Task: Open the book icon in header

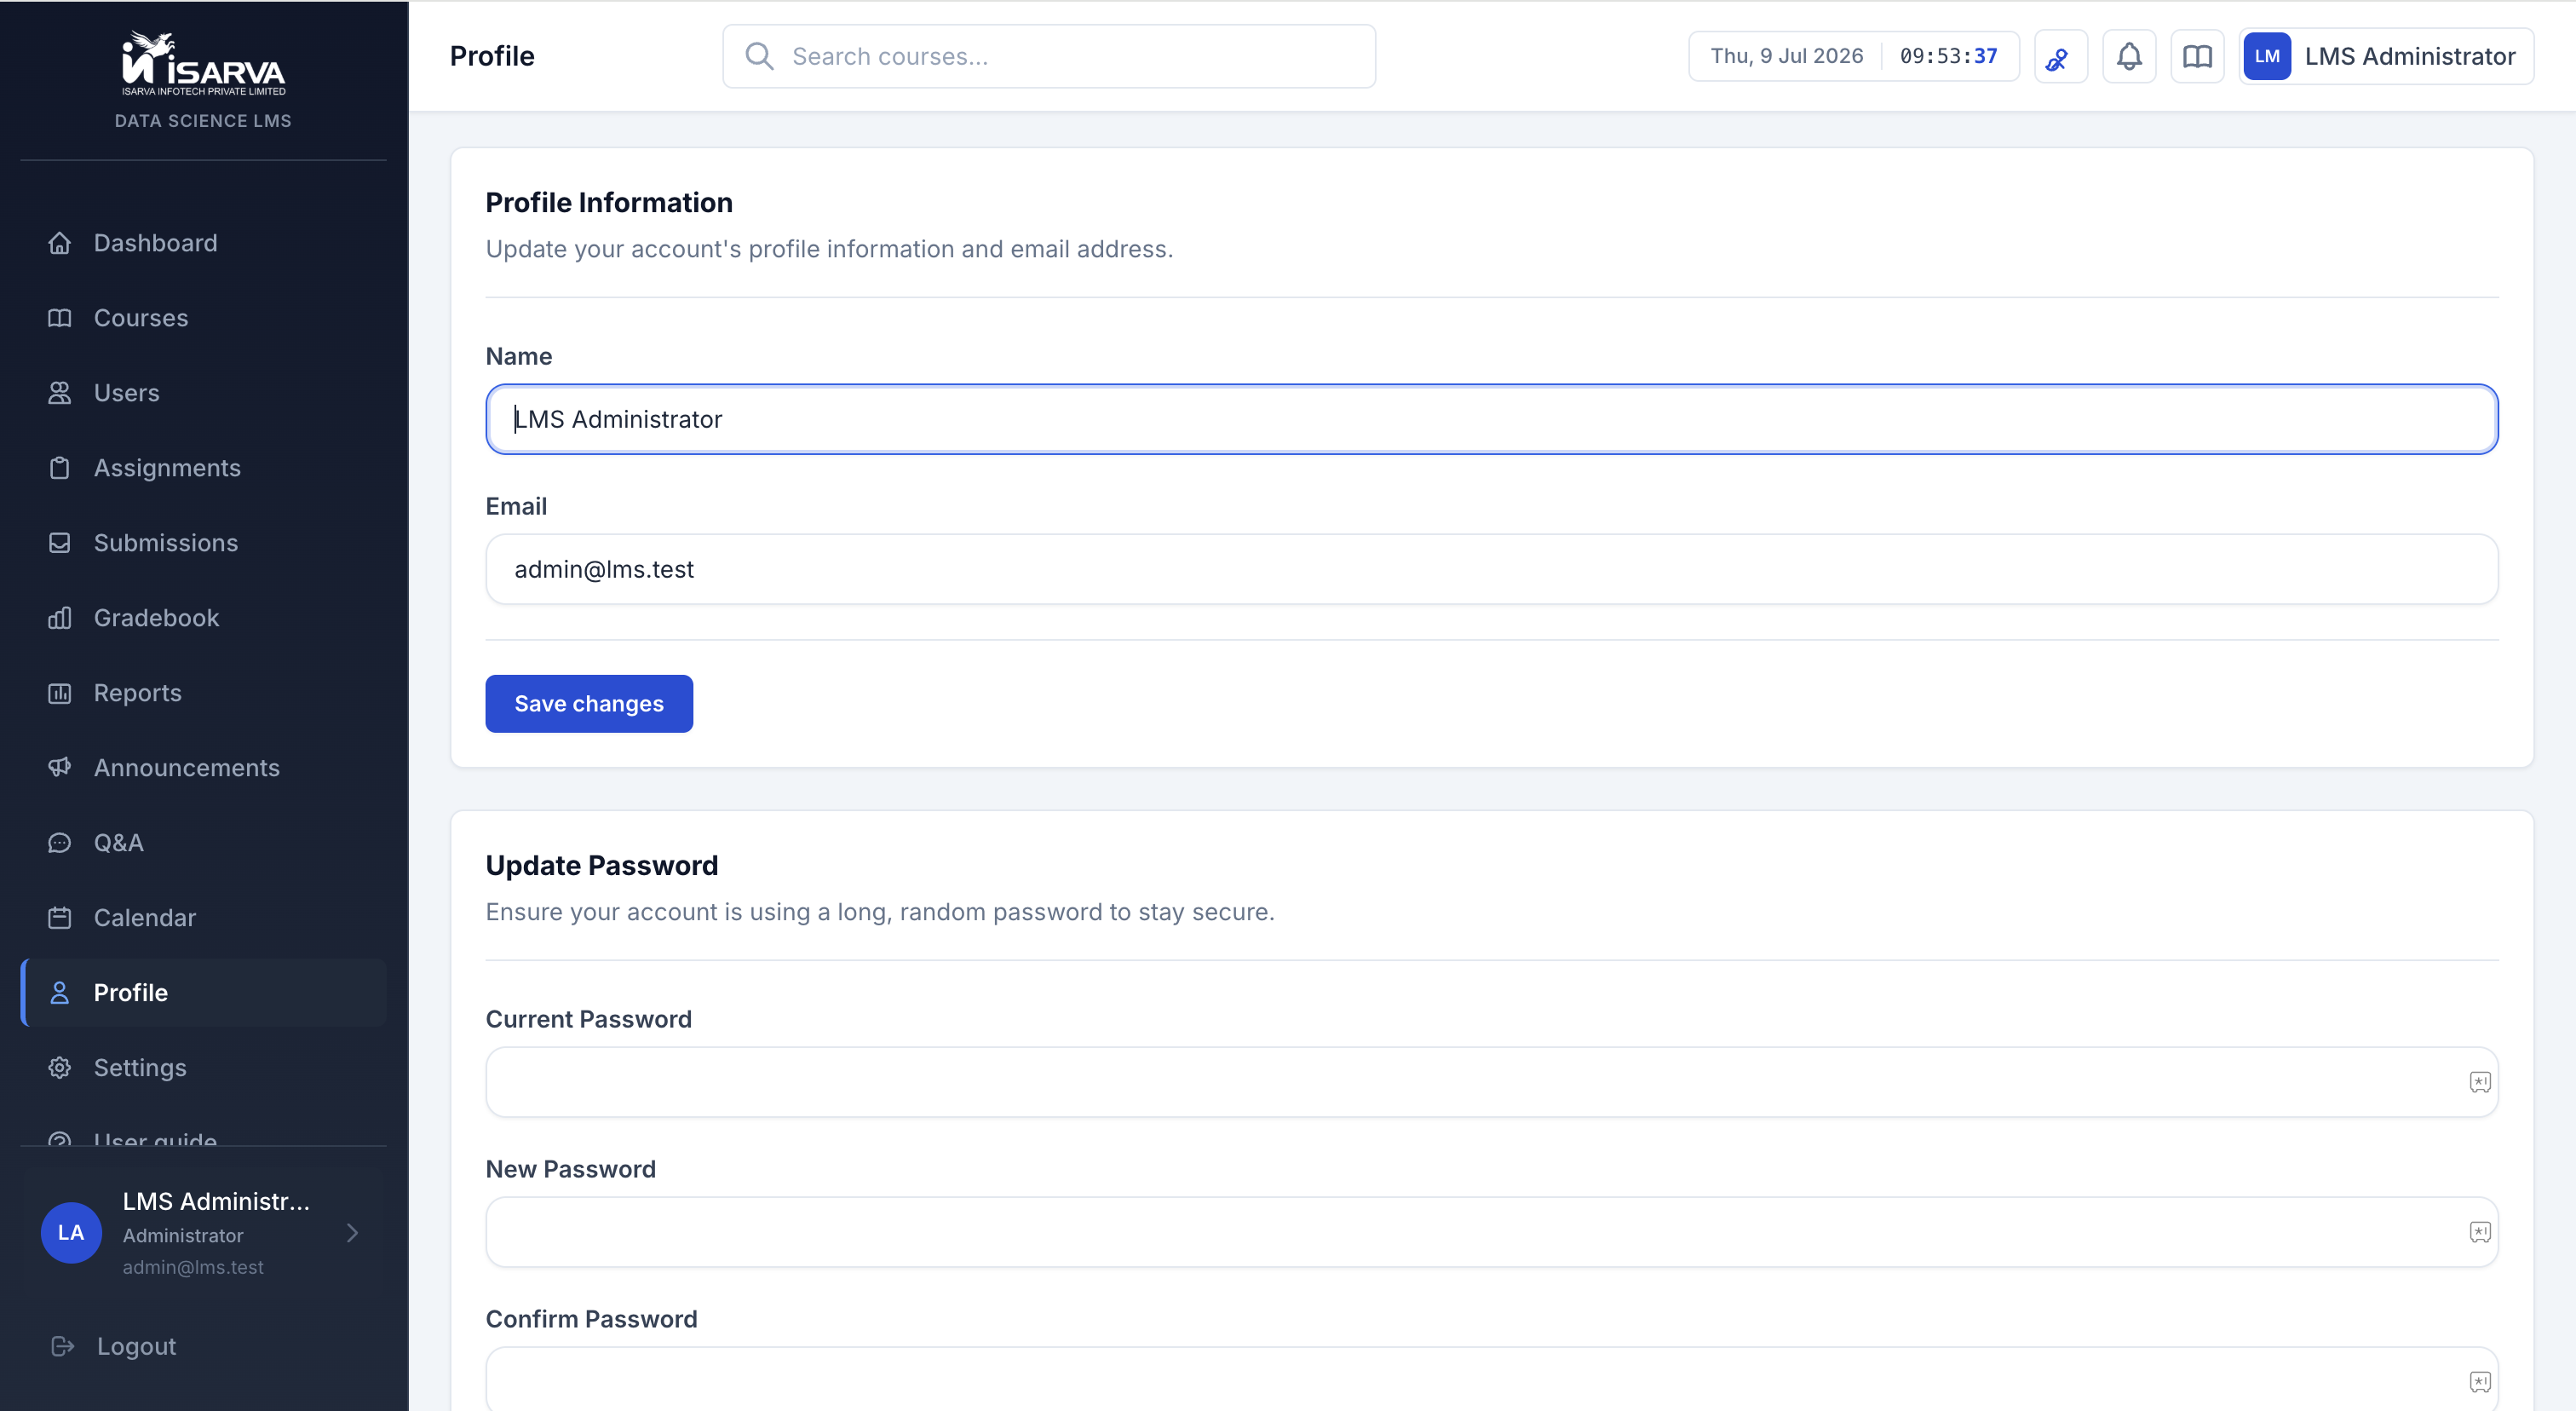Action: click(x=2197, y=56)
